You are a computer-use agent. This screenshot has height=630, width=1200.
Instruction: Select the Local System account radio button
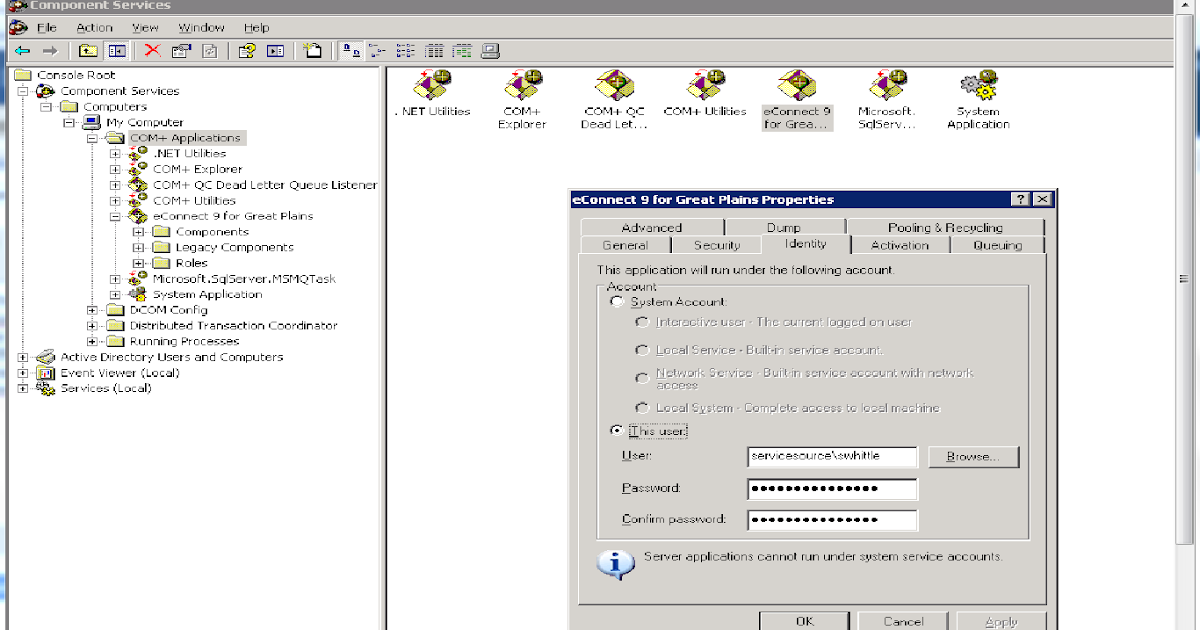pos(642,407)
